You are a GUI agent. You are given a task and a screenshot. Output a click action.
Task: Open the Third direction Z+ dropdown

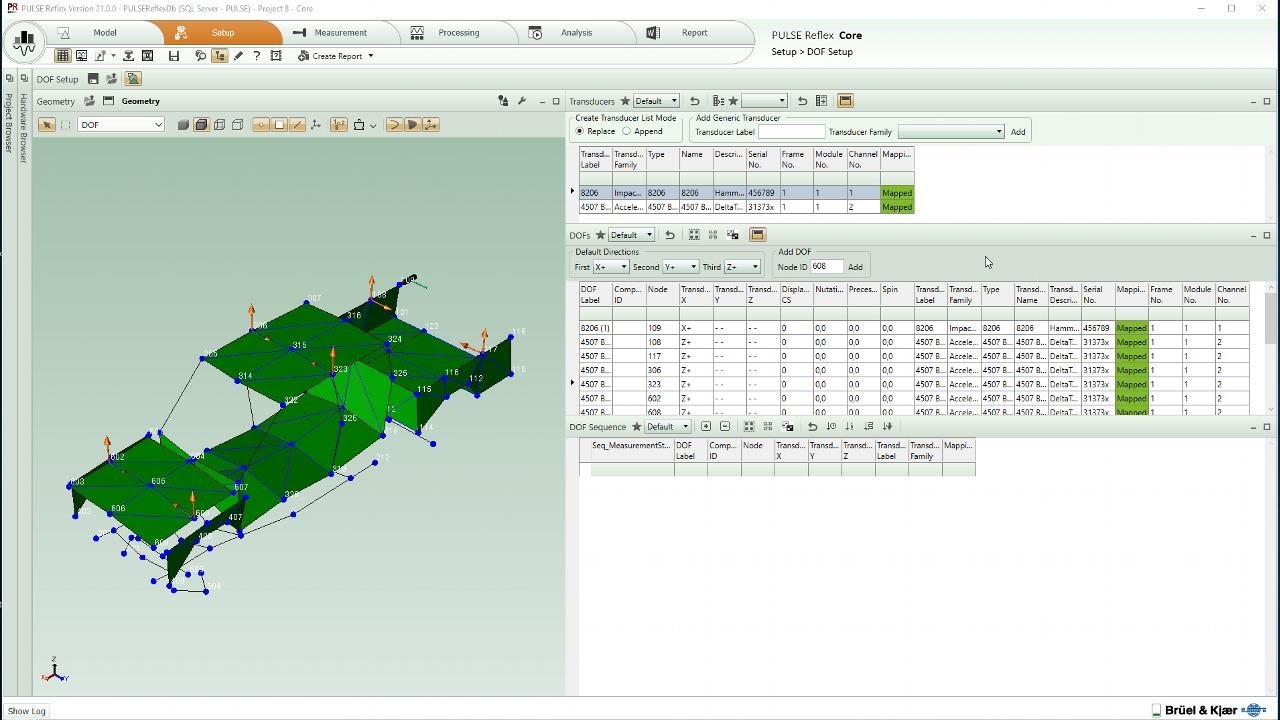click(742, 267)
